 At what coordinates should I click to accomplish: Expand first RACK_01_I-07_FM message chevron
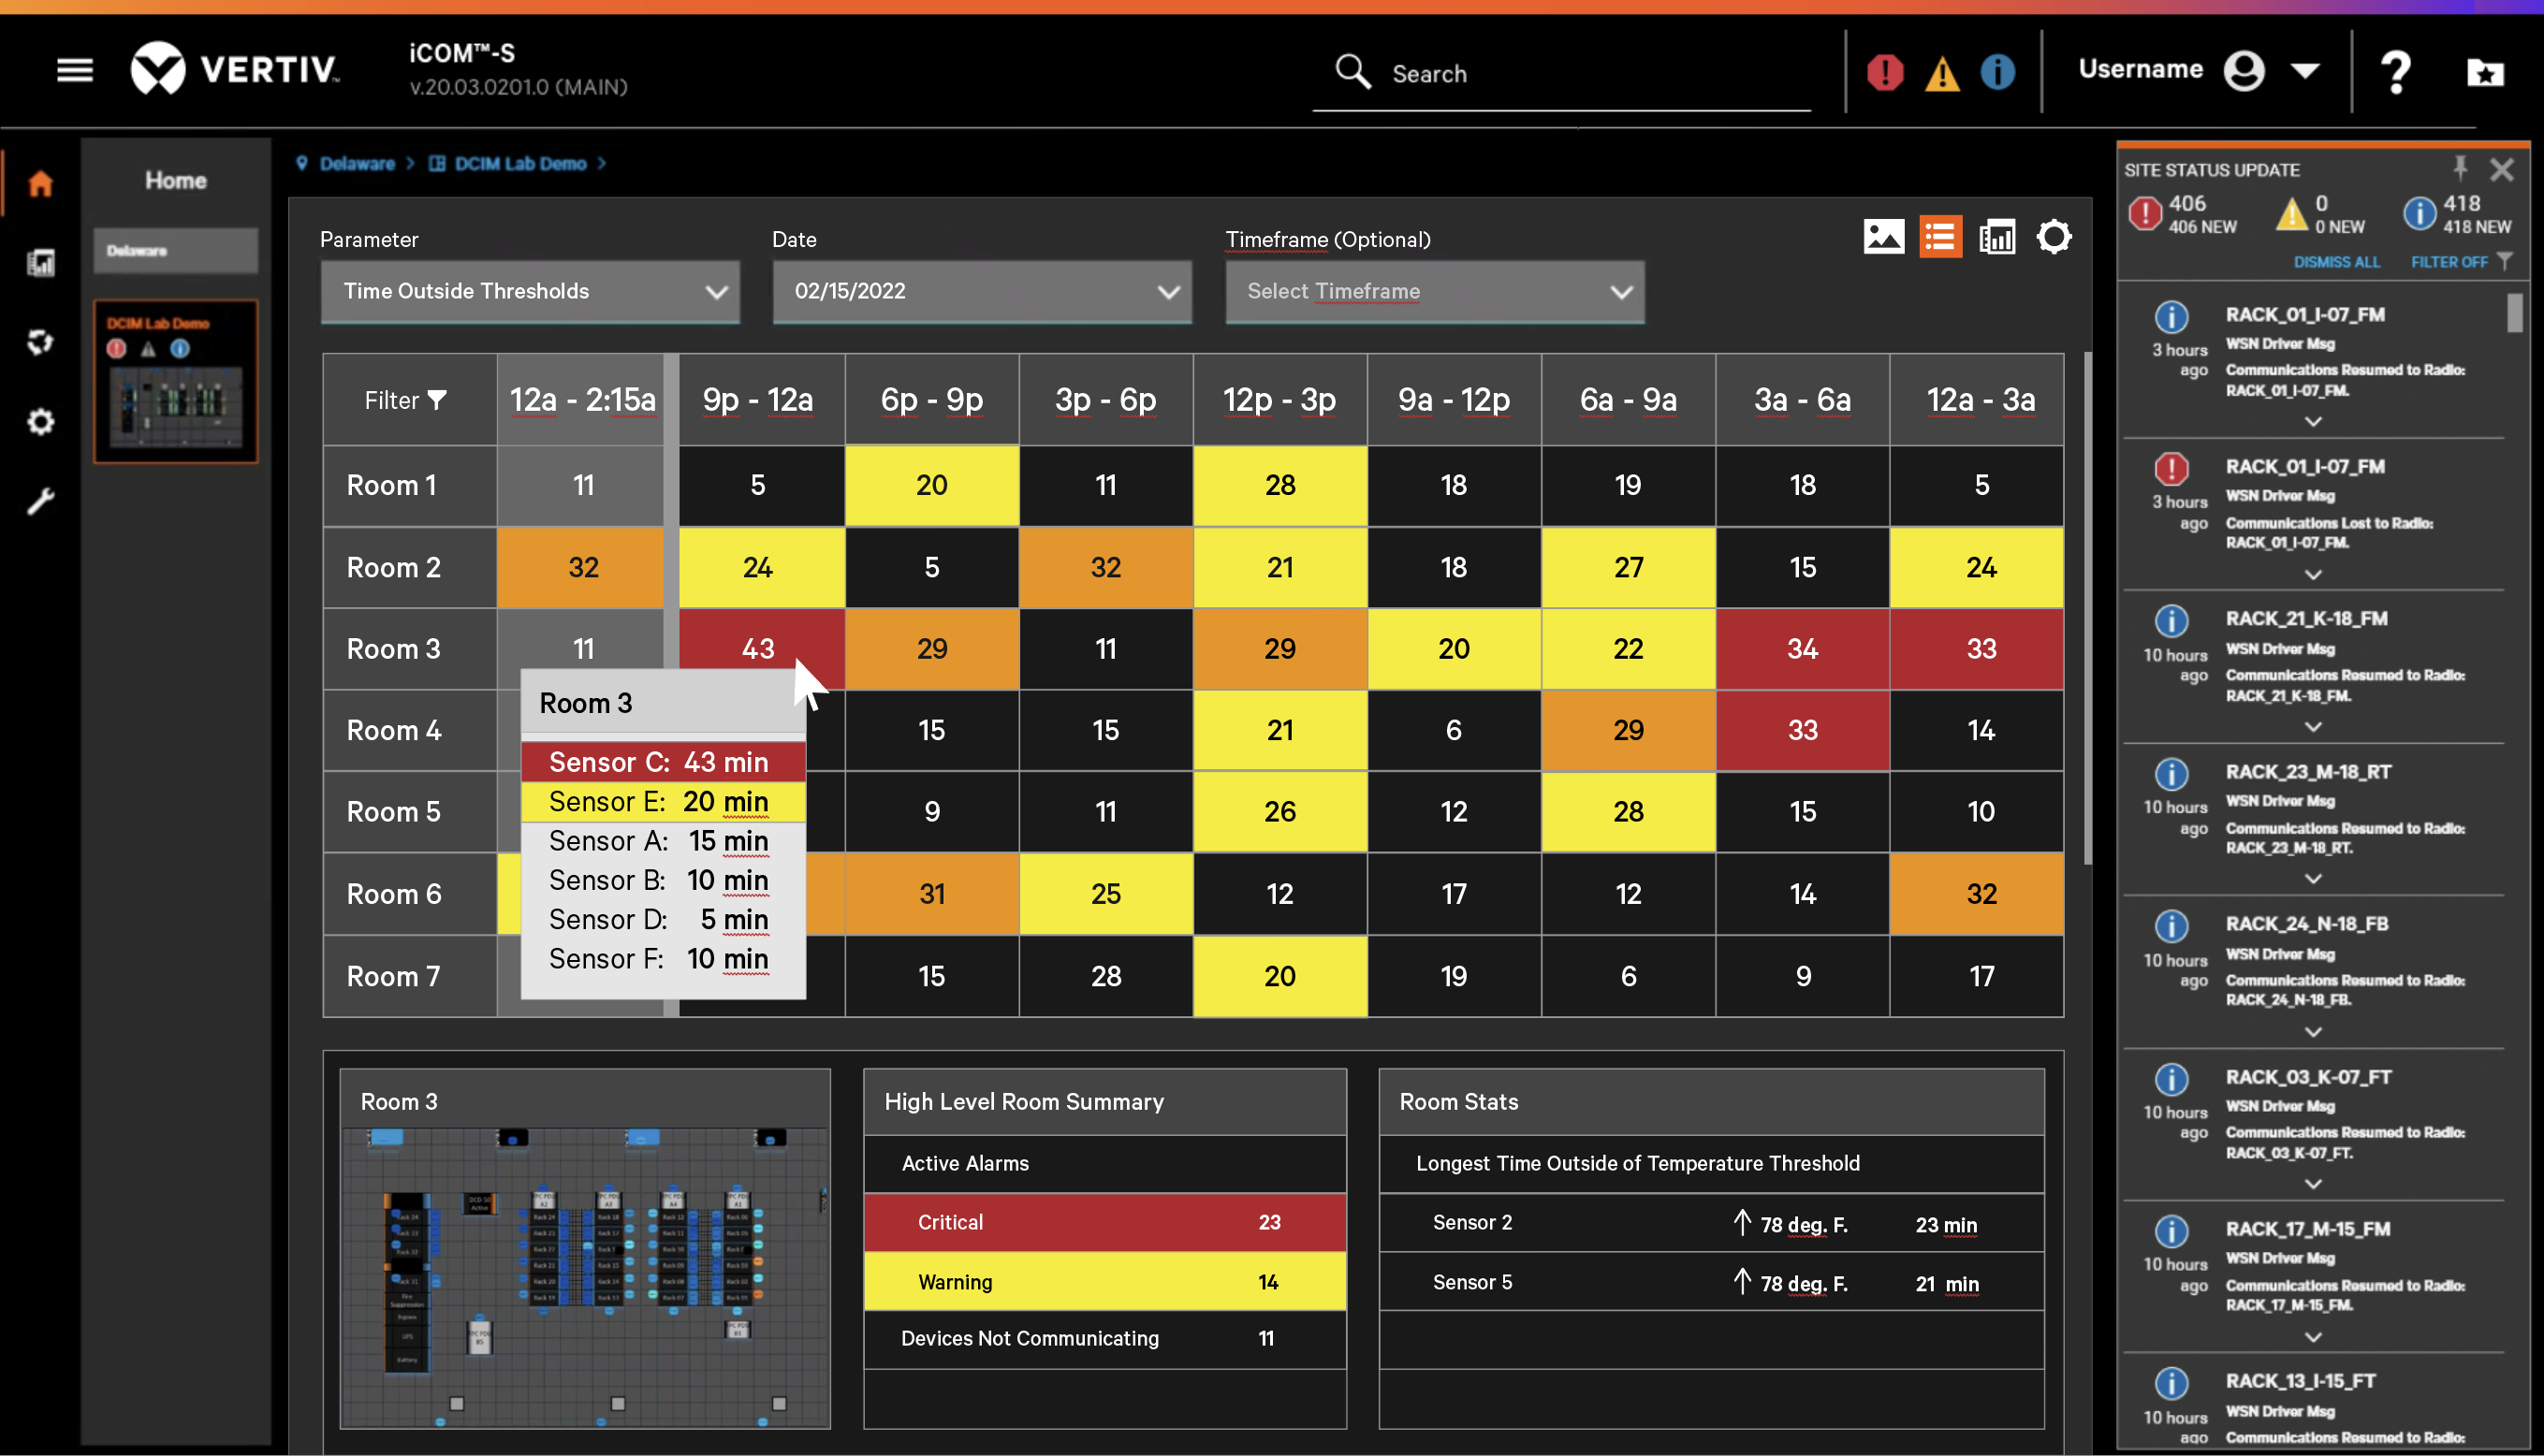2313,422
